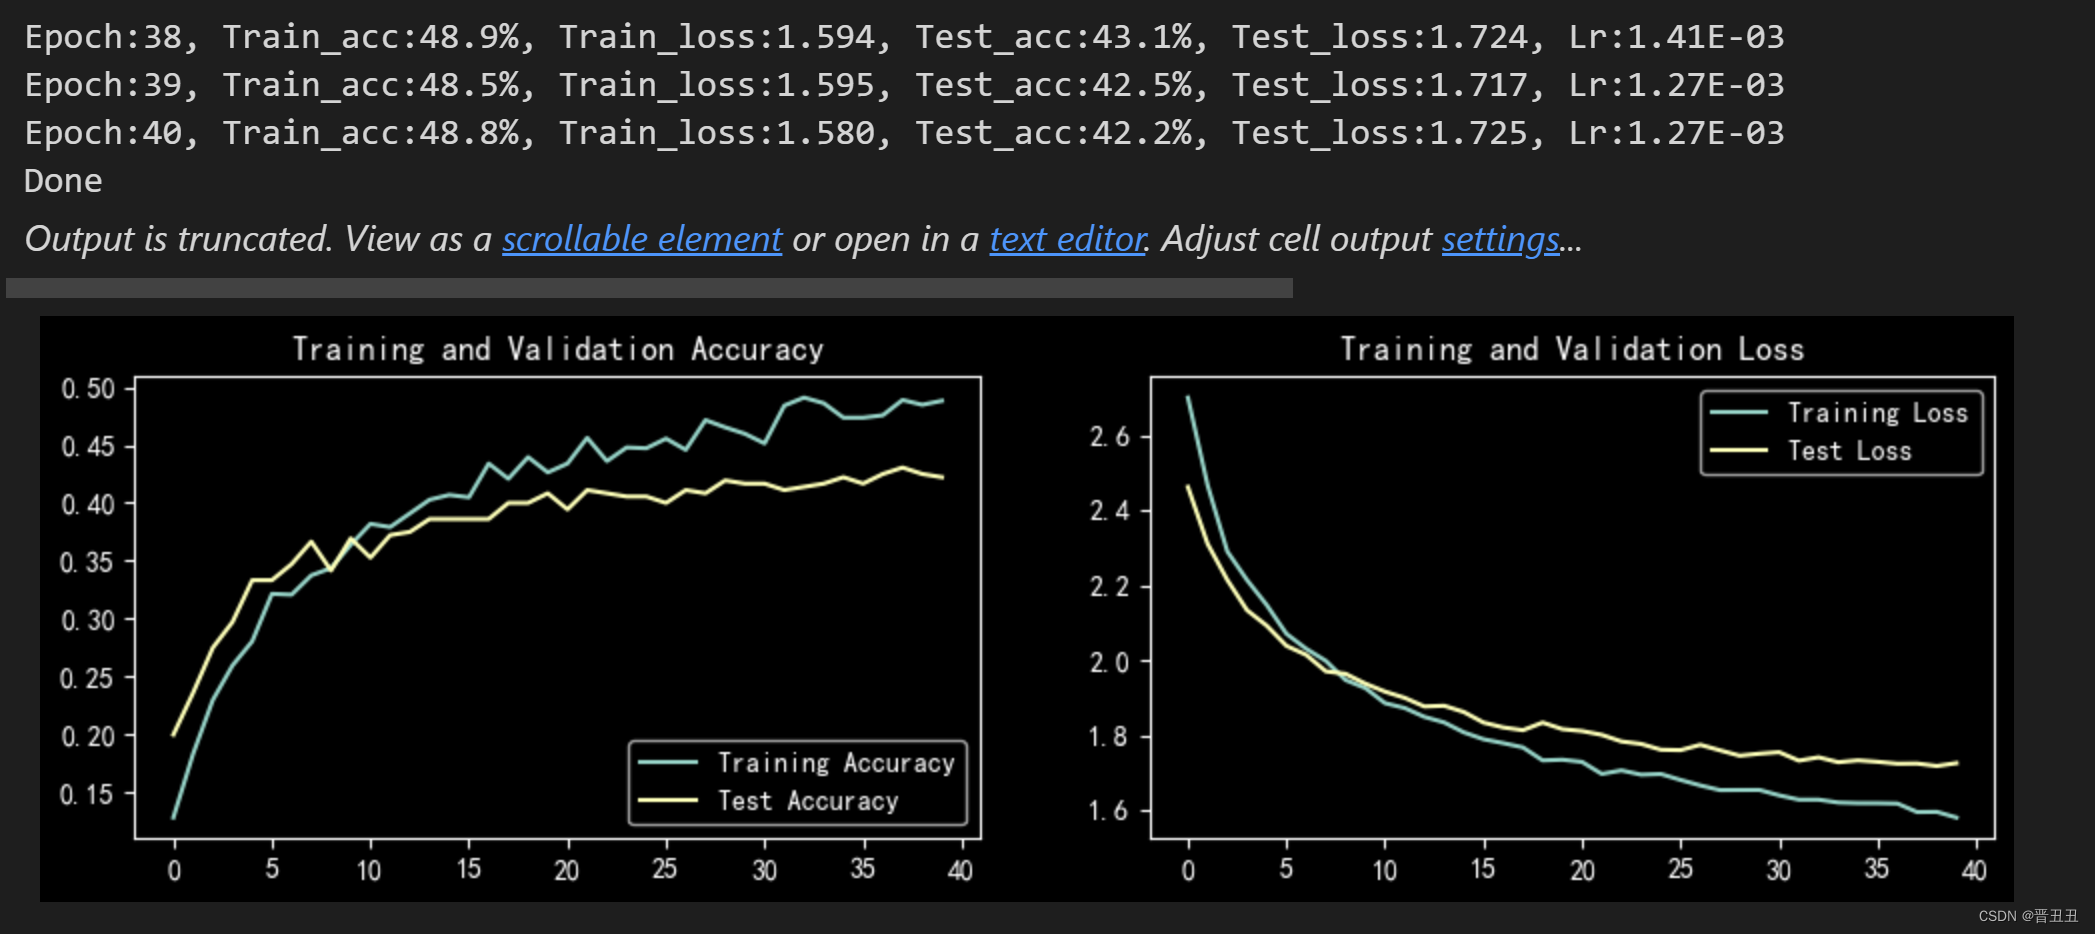
Task: Open output in text editor link
Action: coord(1067,239)
